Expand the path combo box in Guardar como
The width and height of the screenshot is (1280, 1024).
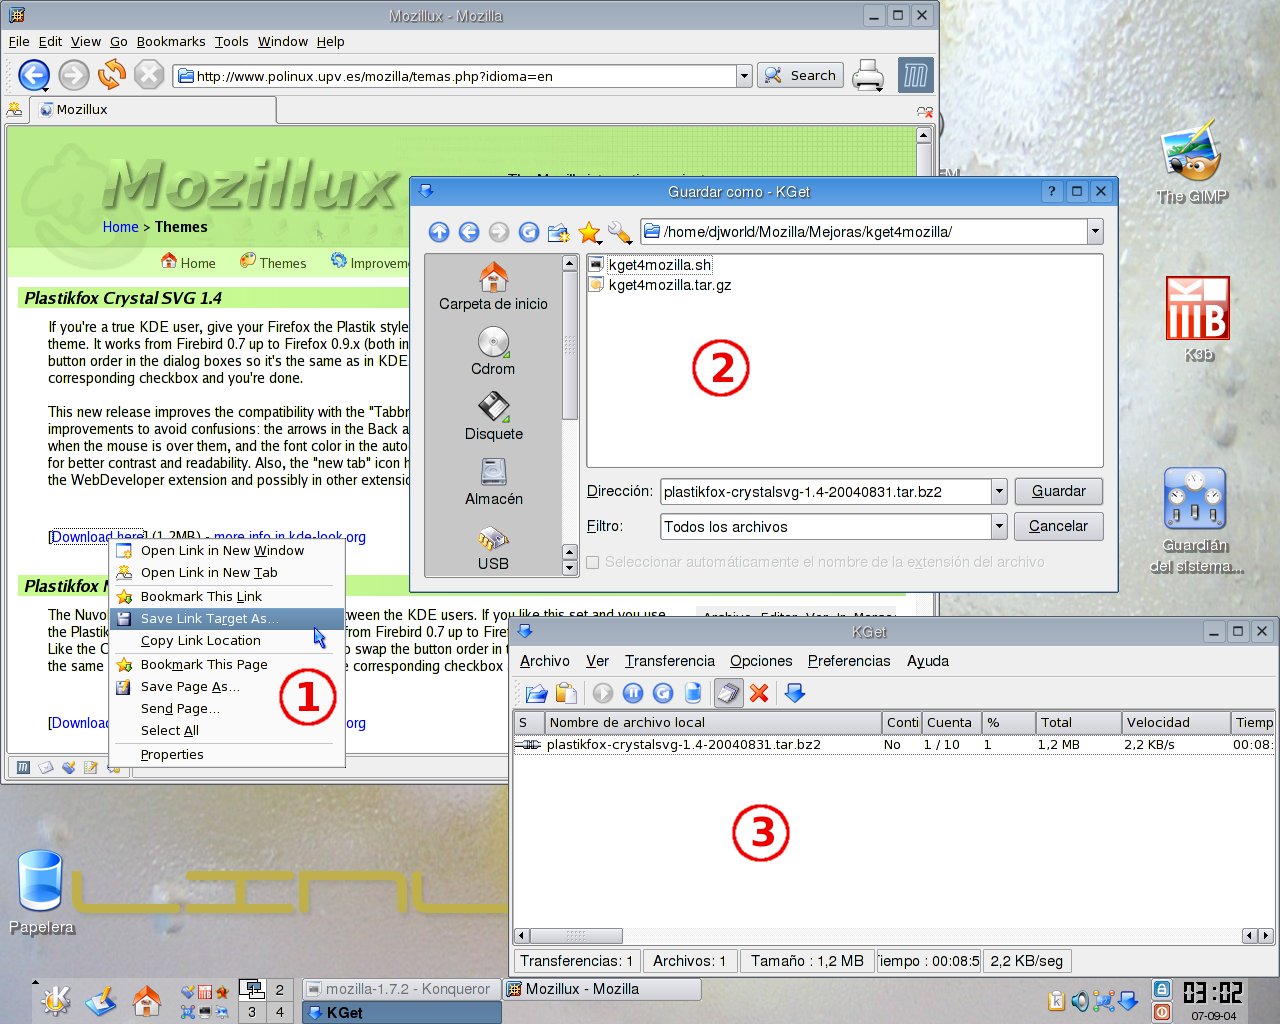click(1095, 232)
